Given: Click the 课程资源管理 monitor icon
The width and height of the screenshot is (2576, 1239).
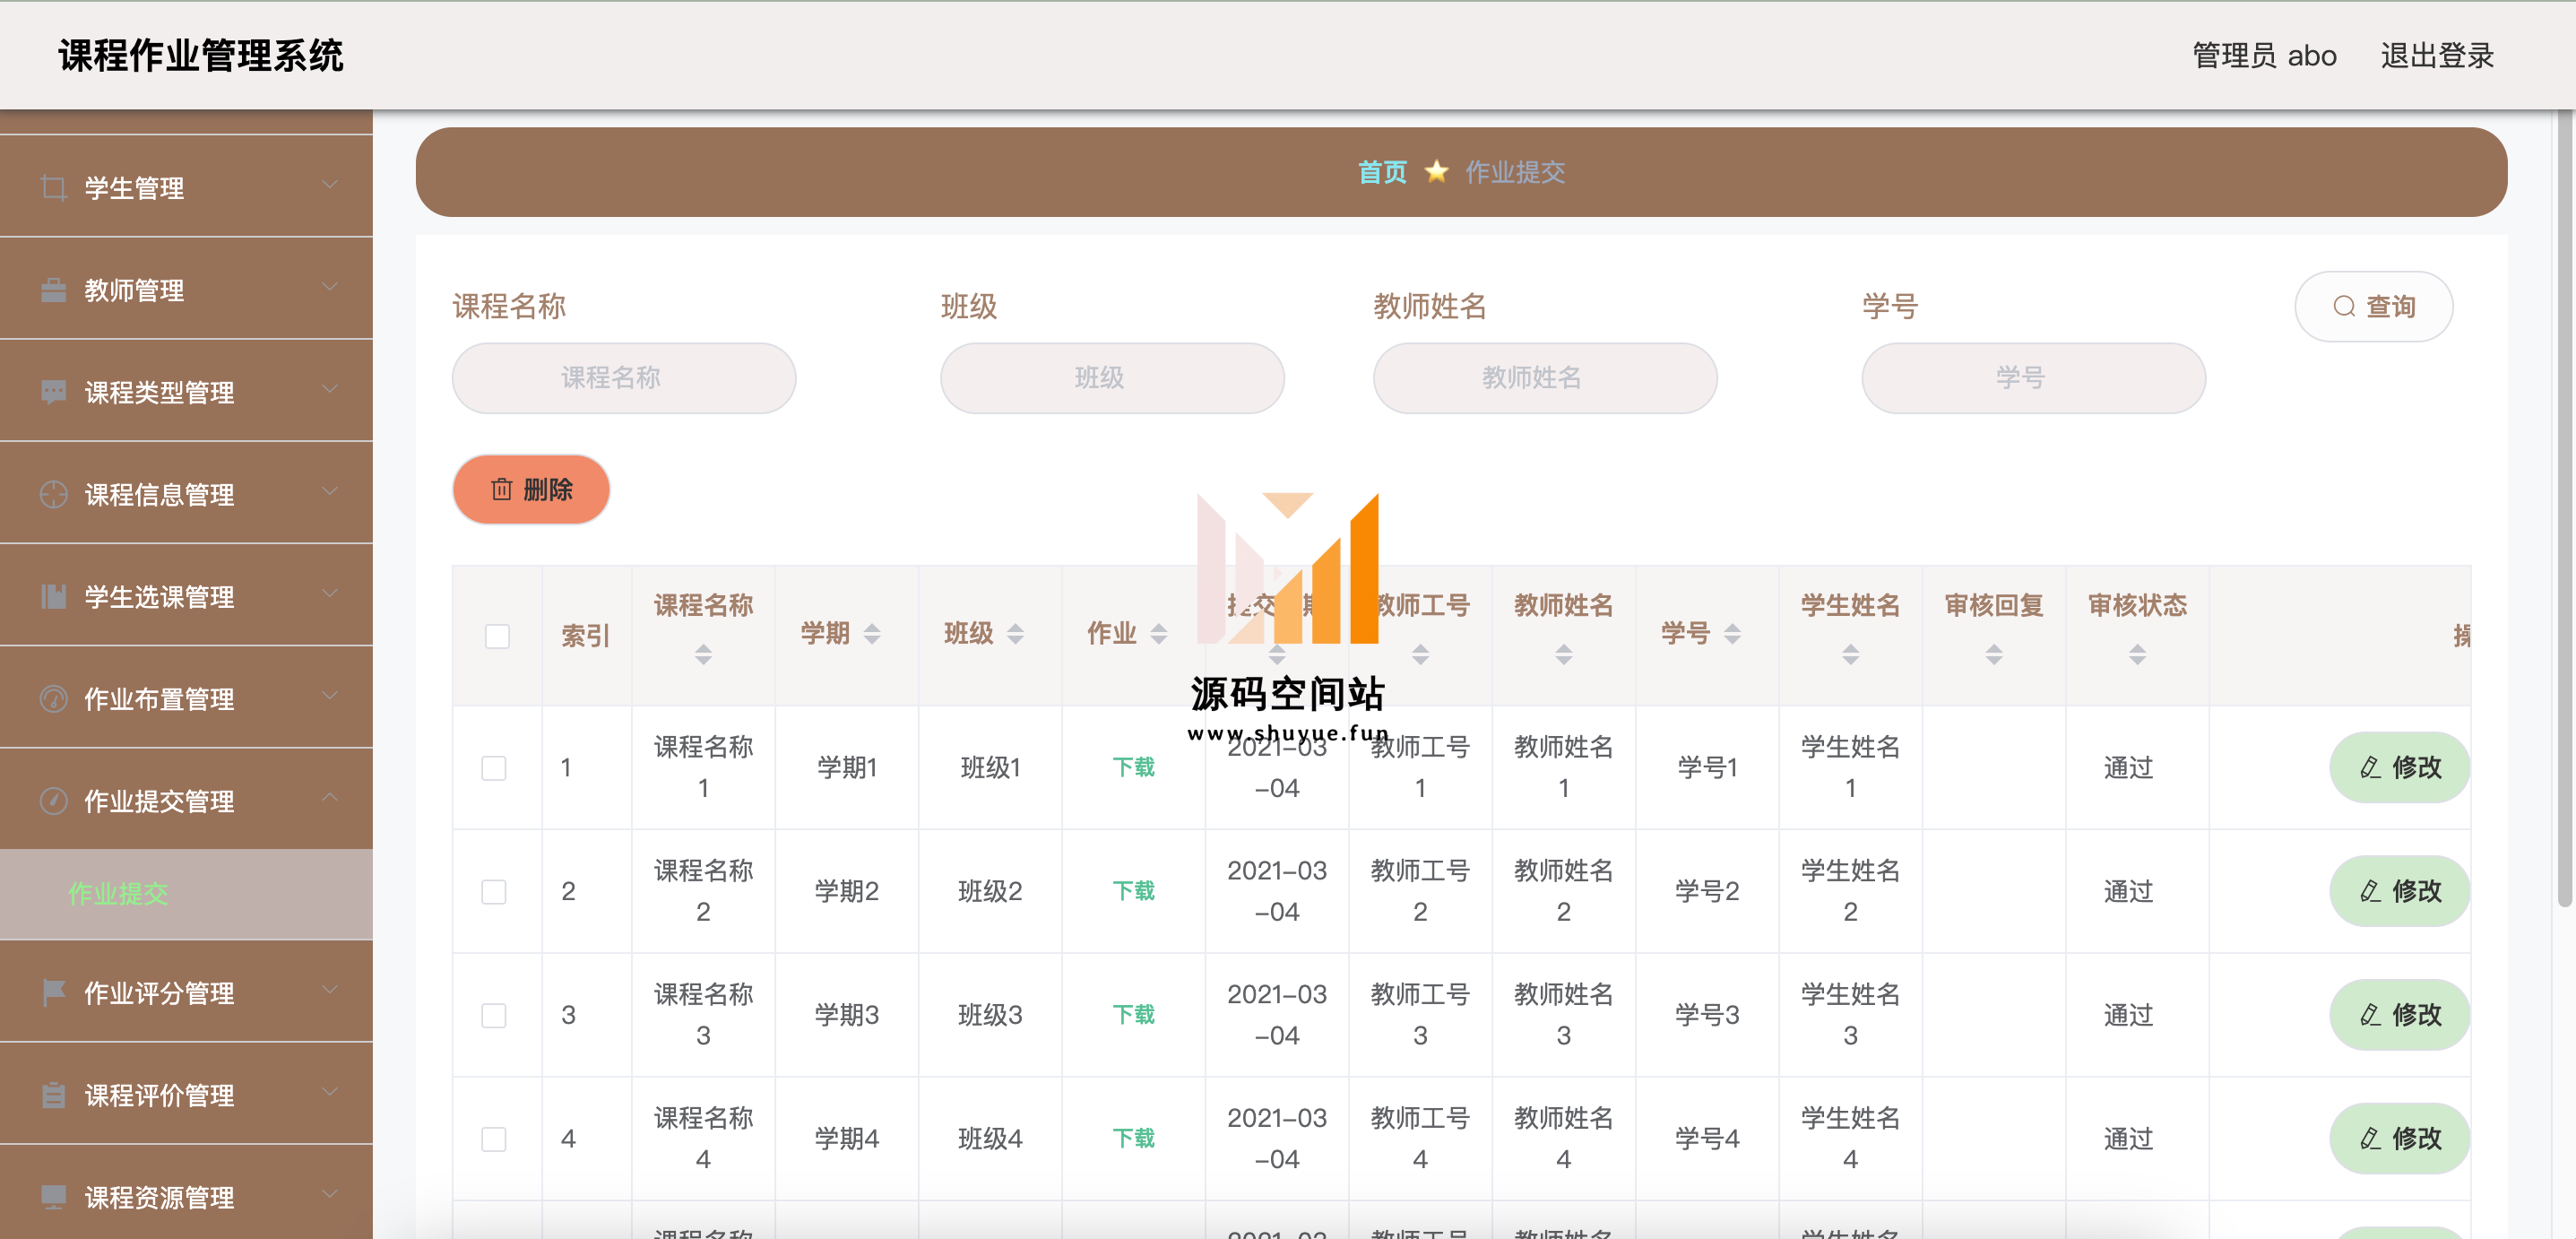Looking at the screenshot, I should coord(53,1196).
